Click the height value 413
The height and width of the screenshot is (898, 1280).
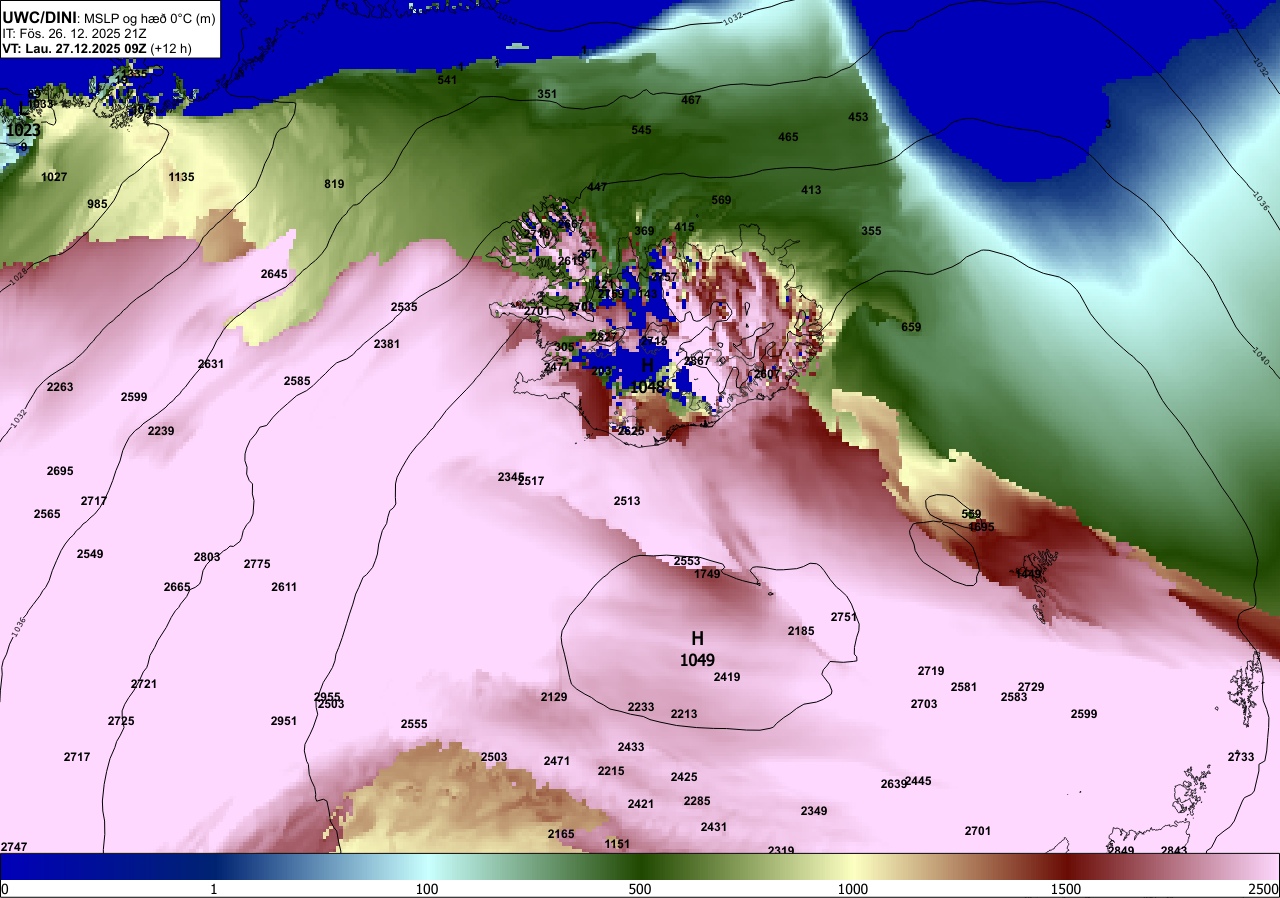811,190
